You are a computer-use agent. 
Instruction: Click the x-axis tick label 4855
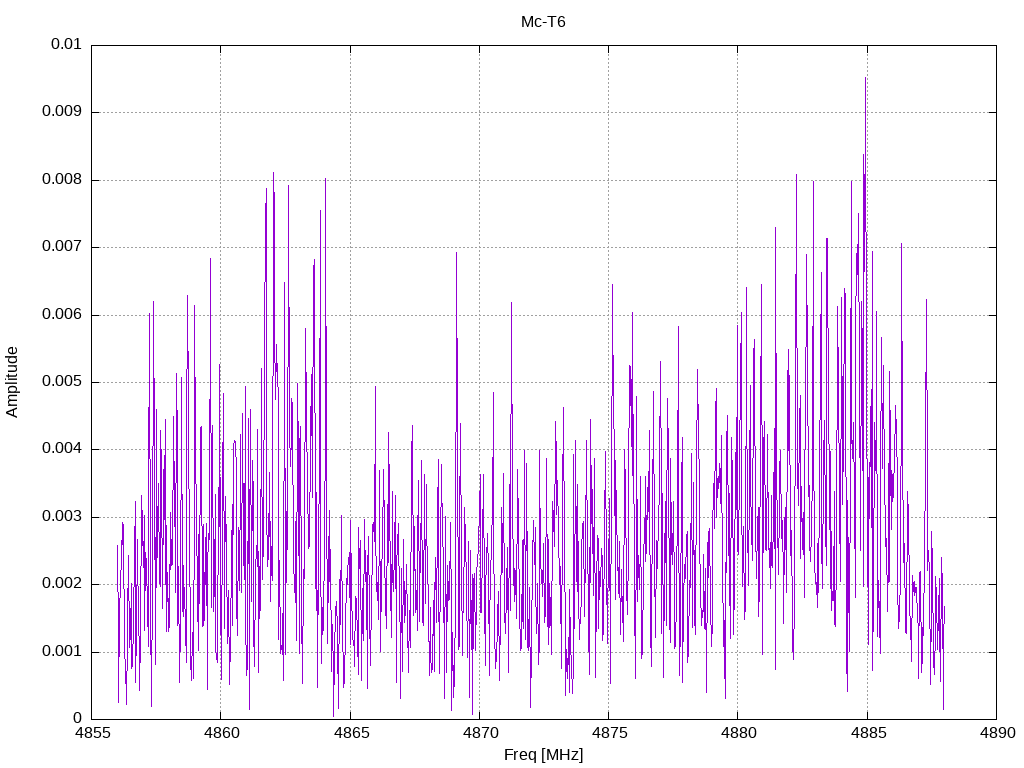click(x=92, y=733)
